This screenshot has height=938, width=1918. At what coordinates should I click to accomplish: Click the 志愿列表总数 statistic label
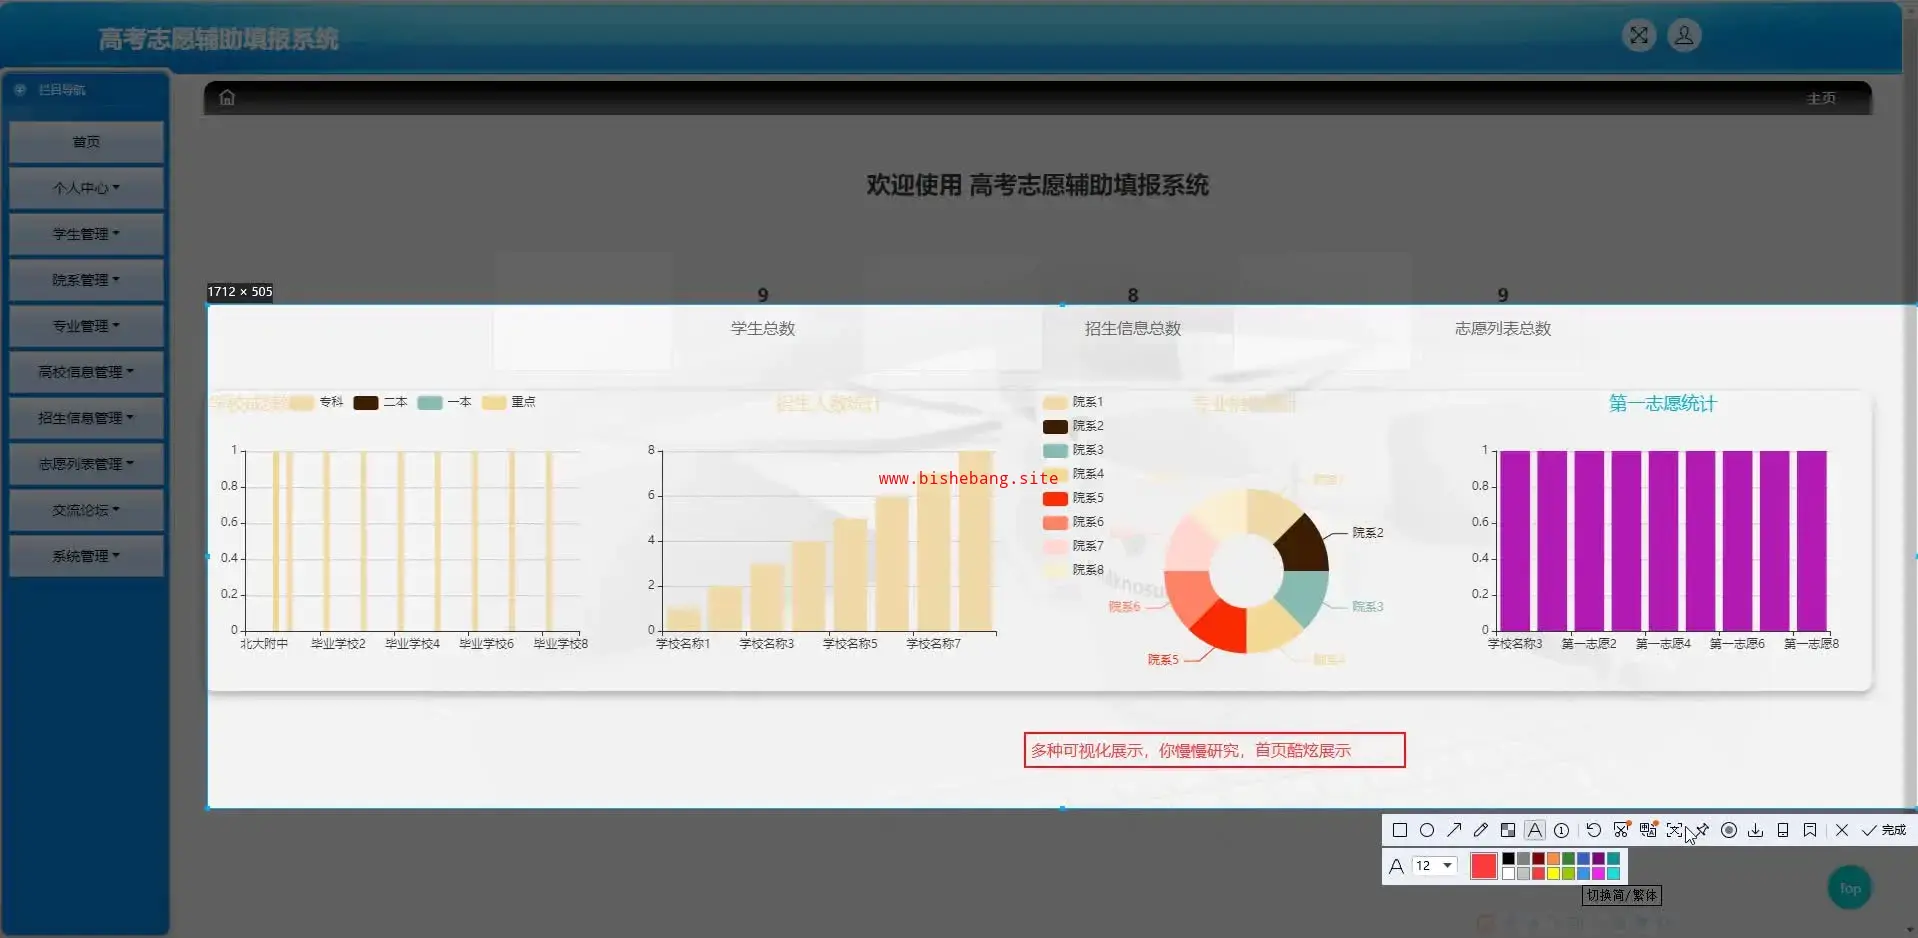tap(1503, 328)
